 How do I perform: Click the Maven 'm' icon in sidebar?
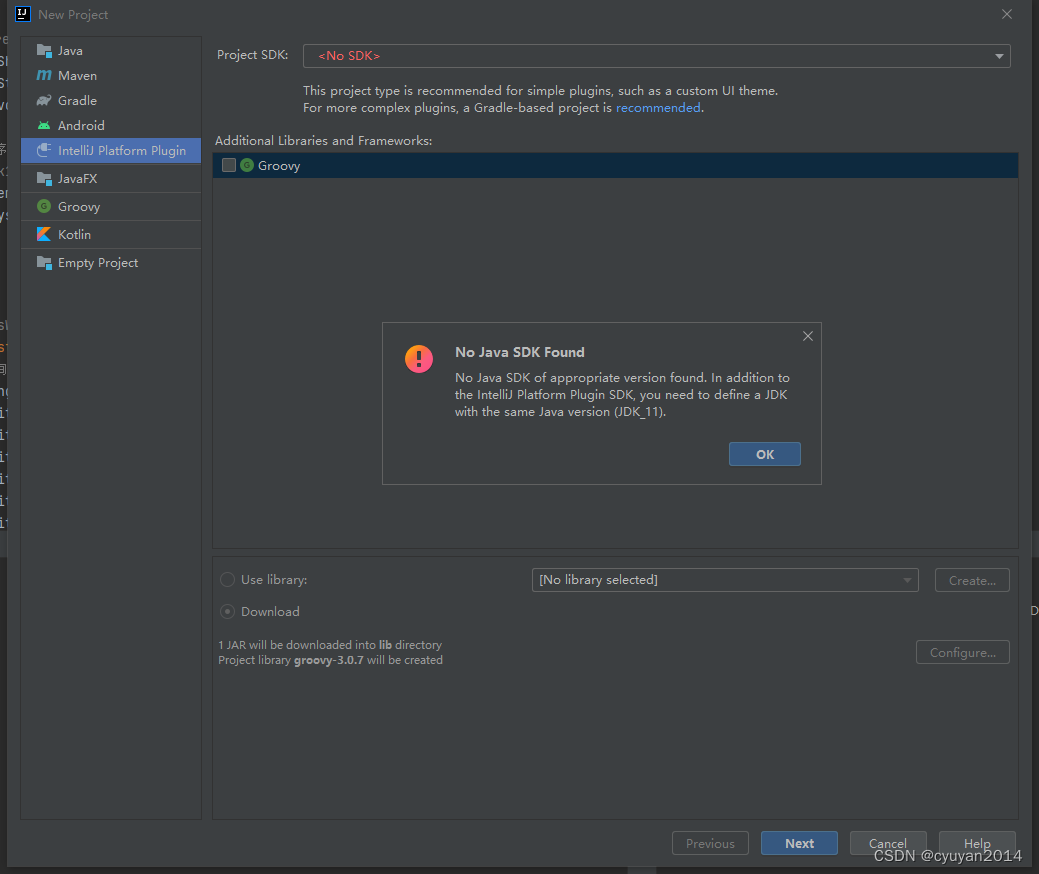44,76
